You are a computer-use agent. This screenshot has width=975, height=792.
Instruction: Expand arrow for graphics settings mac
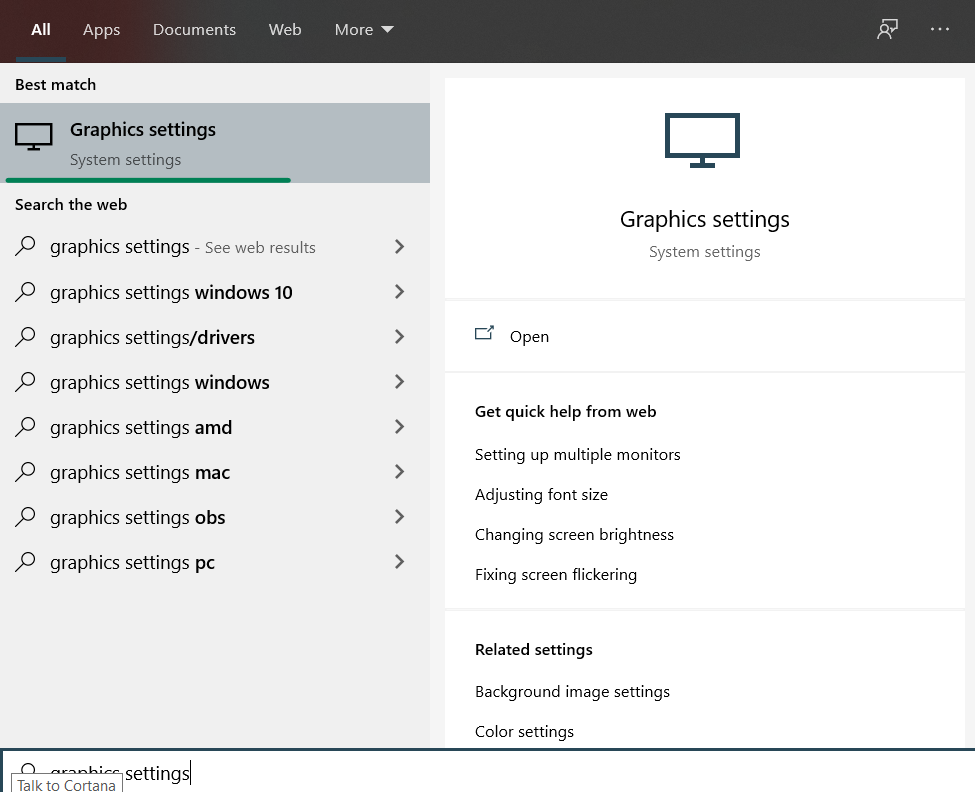coord(399,472)
